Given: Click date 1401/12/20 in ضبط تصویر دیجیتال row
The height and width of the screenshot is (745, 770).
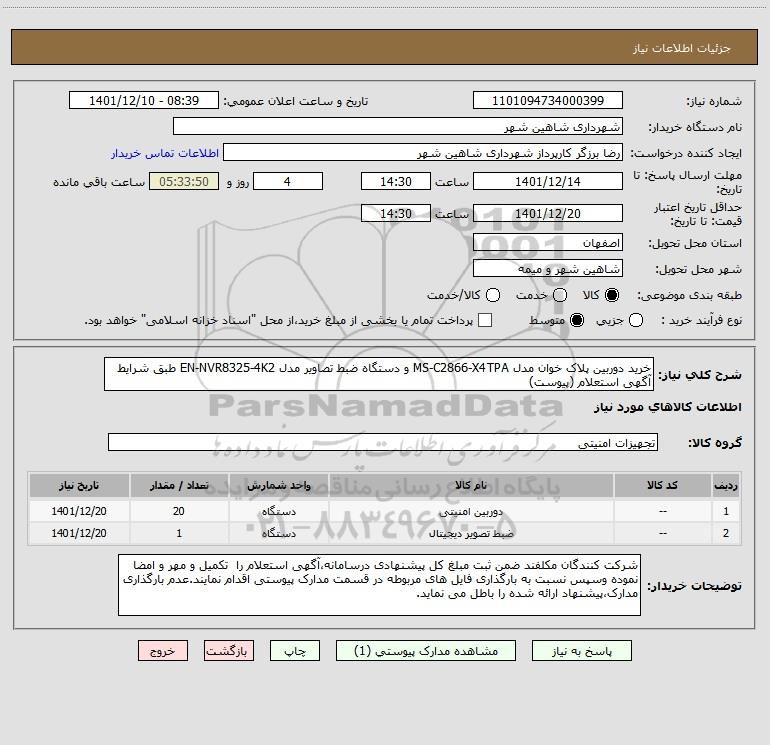Looking at the screenshot, I should click(x=79, y=533).
